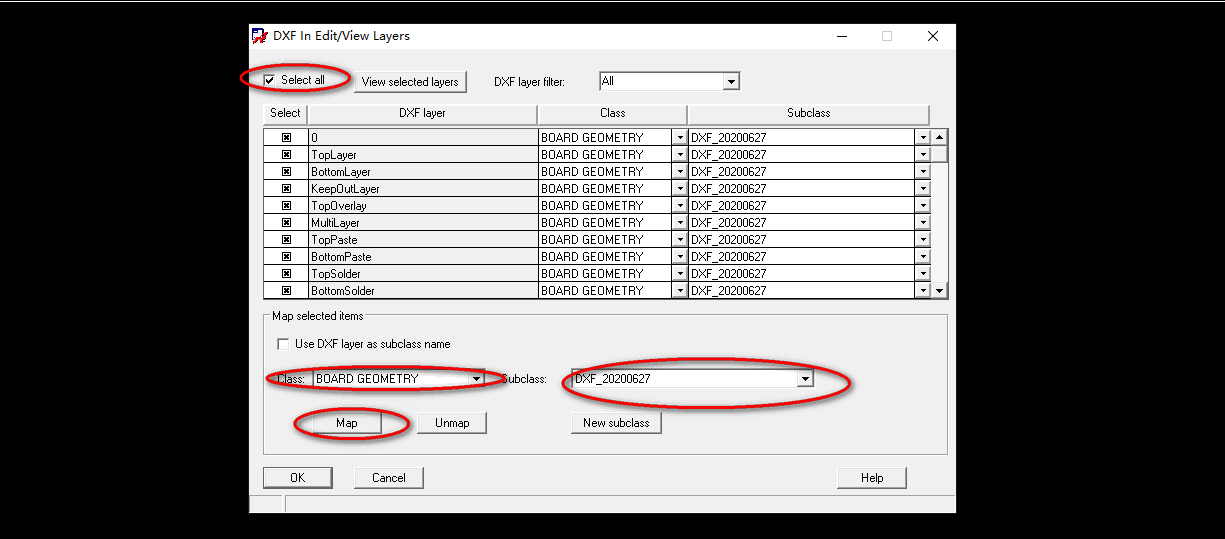
Task: Open the DXF layer filter dropdown
Action: pyautogui.click(x=731, y=81)
